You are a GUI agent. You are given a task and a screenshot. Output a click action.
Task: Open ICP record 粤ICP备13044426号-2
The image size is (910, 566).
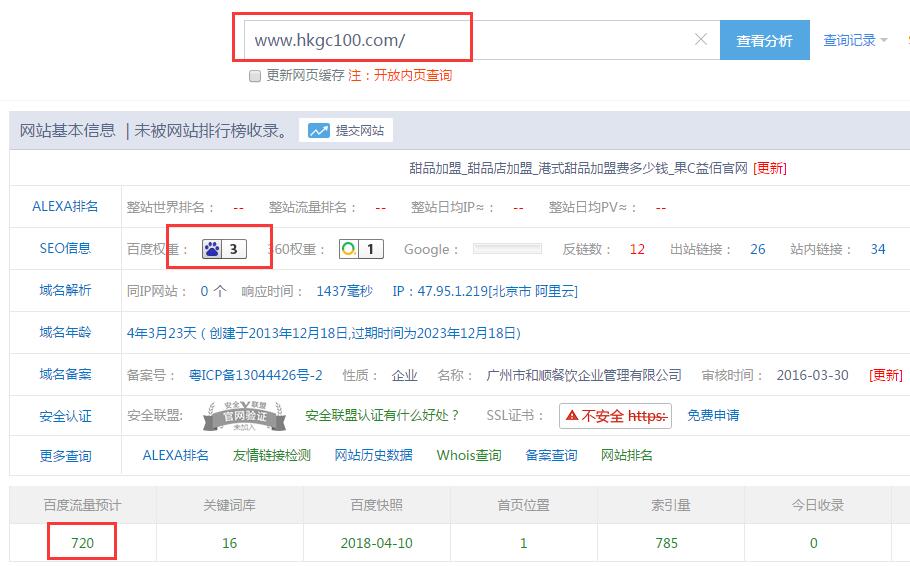[x=255, y=375]
